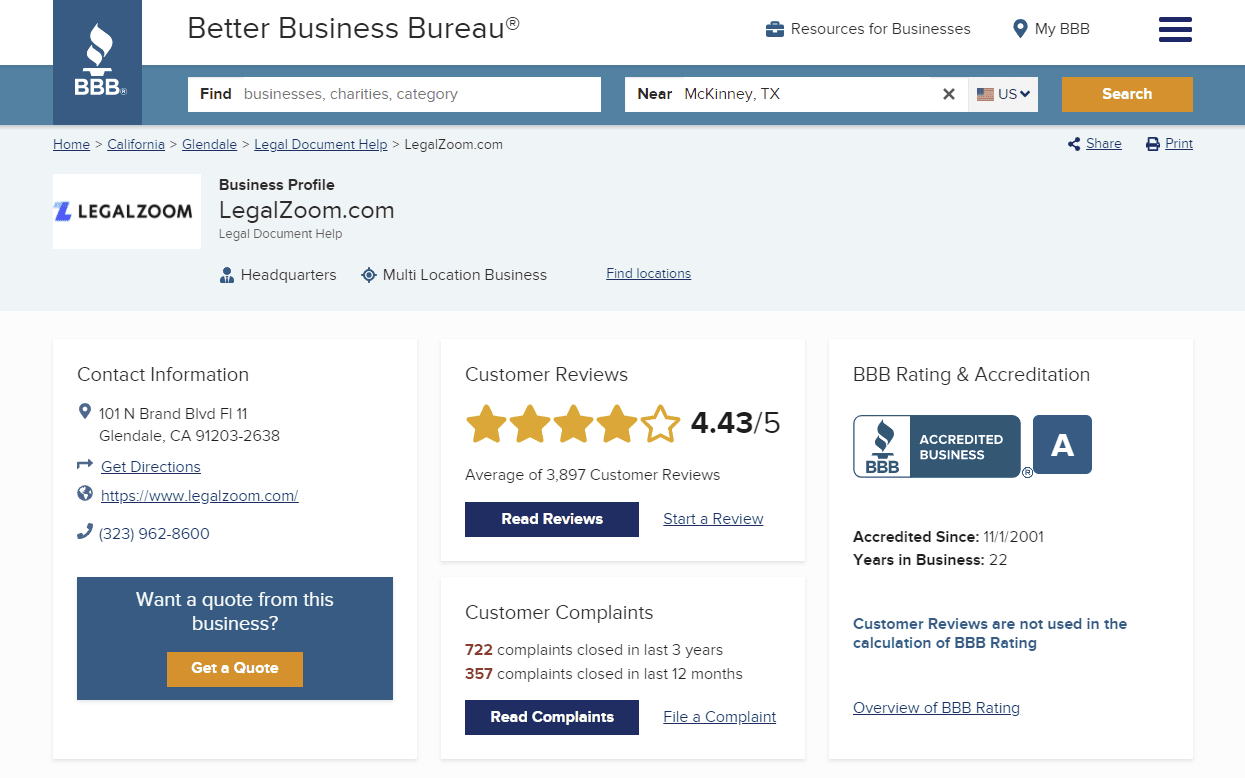Open the legalzoom.com website link
This screenshot has height=778, width=1245.
click(x=199, y=495)
